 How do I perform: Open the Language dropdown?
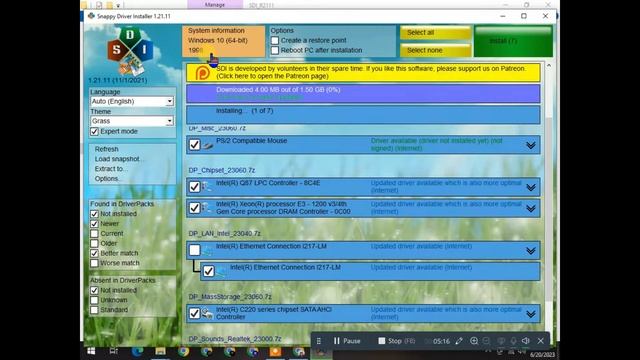point(132,101)
